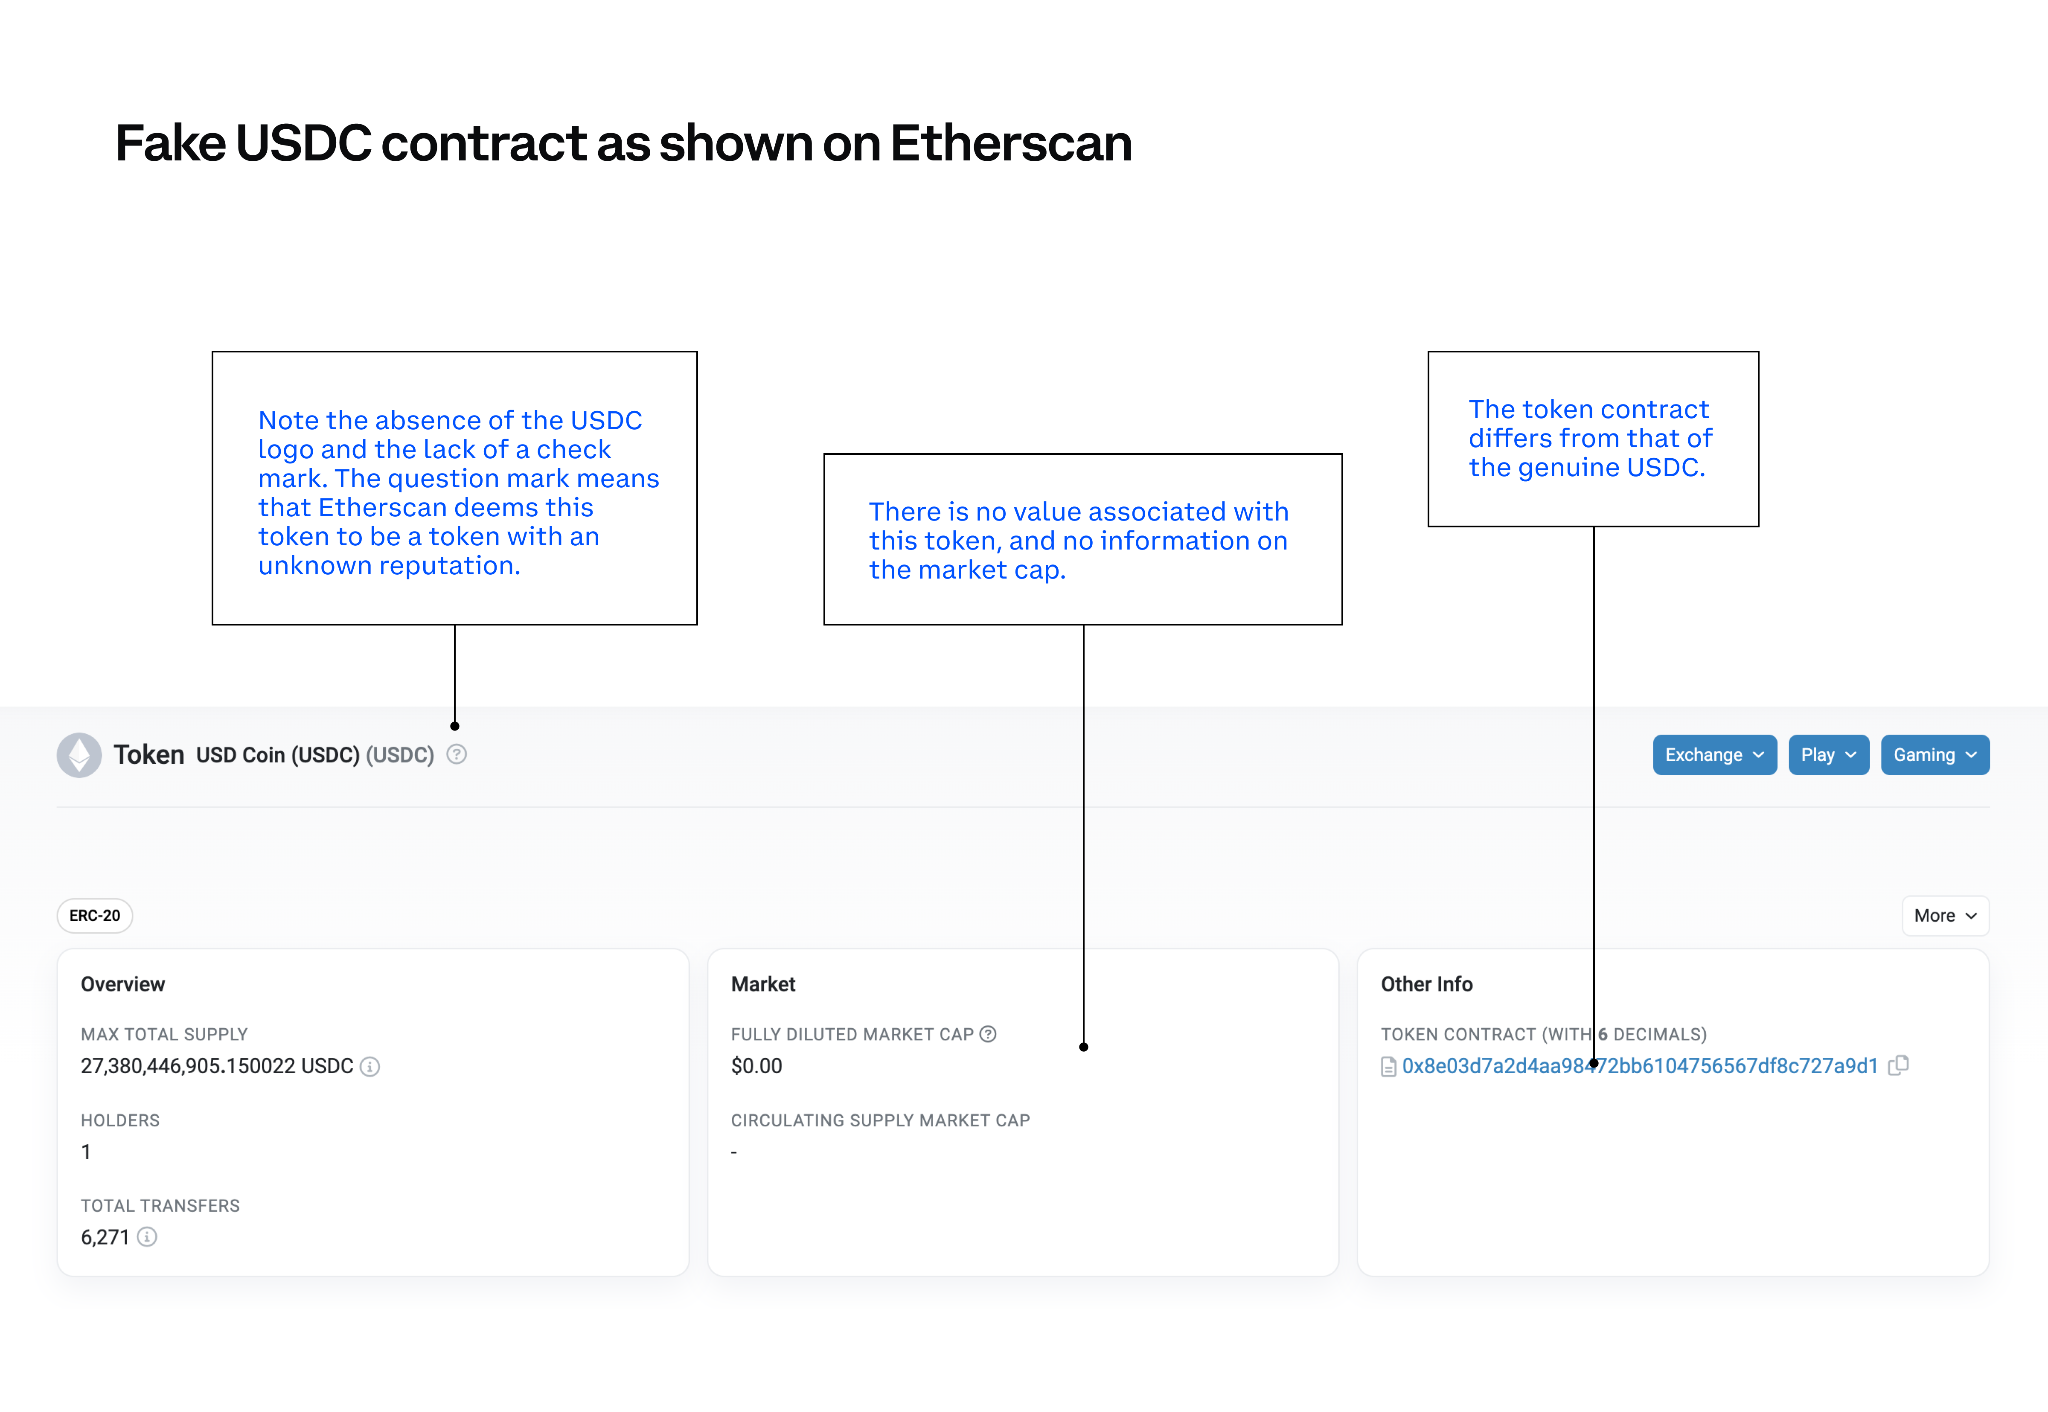Open the Exchange dropdown
The image size is (2048, 1412).
coord(1714,755)
